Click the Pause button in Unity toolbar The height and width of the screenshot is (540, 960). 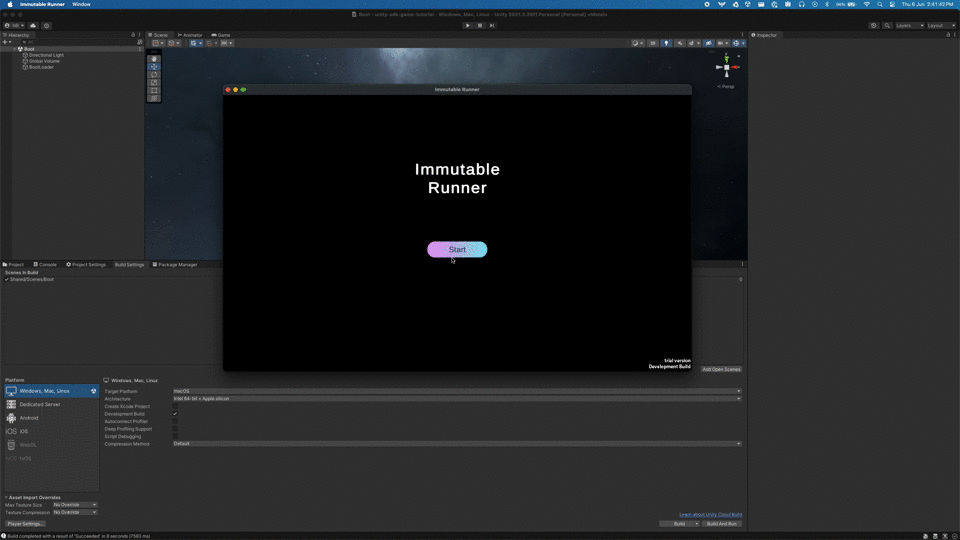[x=479, y=26]
